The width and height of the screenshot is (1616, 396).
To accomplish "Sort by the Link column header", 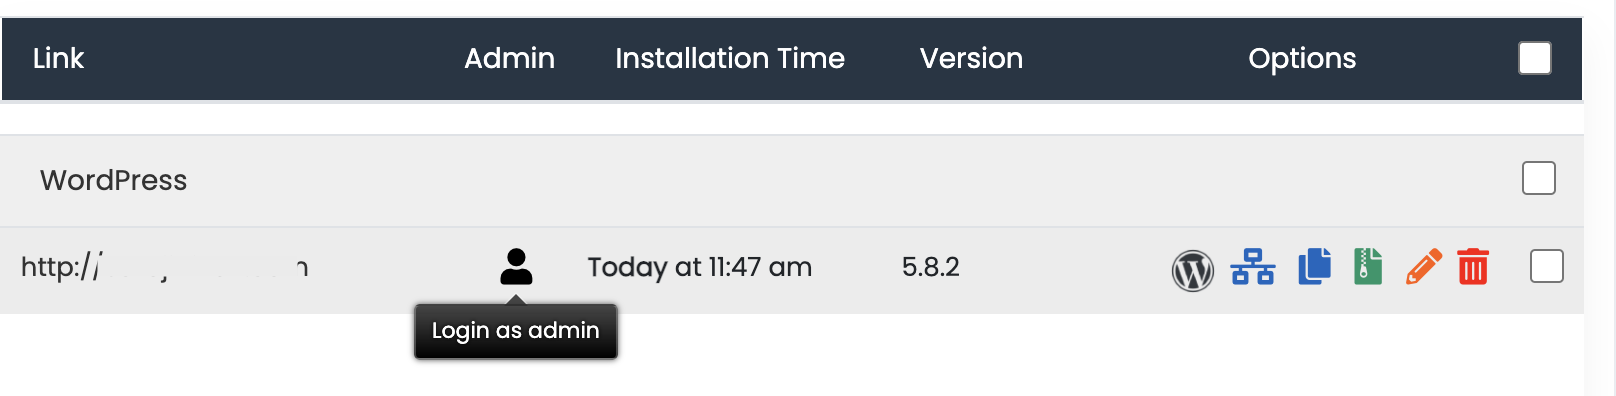I will 58,58.
